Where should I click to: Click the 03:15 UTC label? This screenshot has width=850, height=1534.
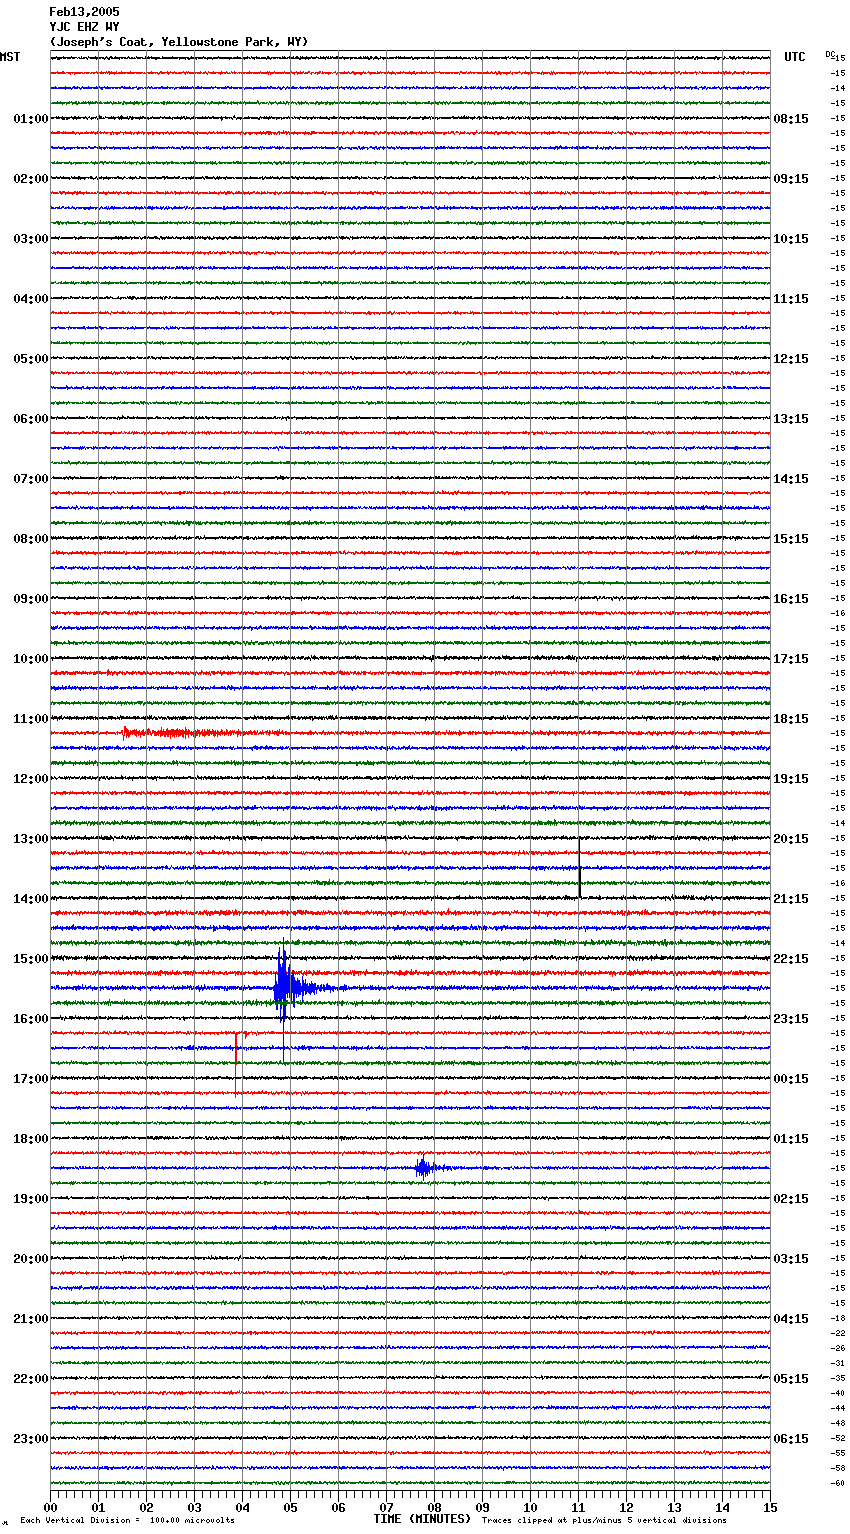point(791,1259)
